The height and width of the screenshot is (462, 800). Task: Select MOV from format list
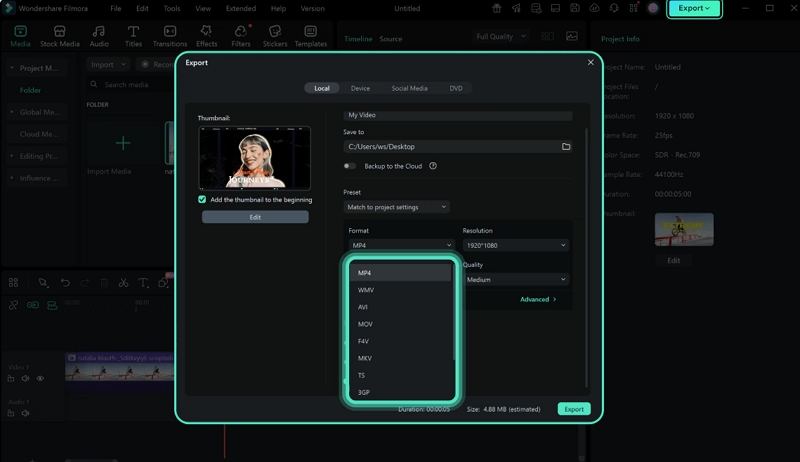[401, 324]
